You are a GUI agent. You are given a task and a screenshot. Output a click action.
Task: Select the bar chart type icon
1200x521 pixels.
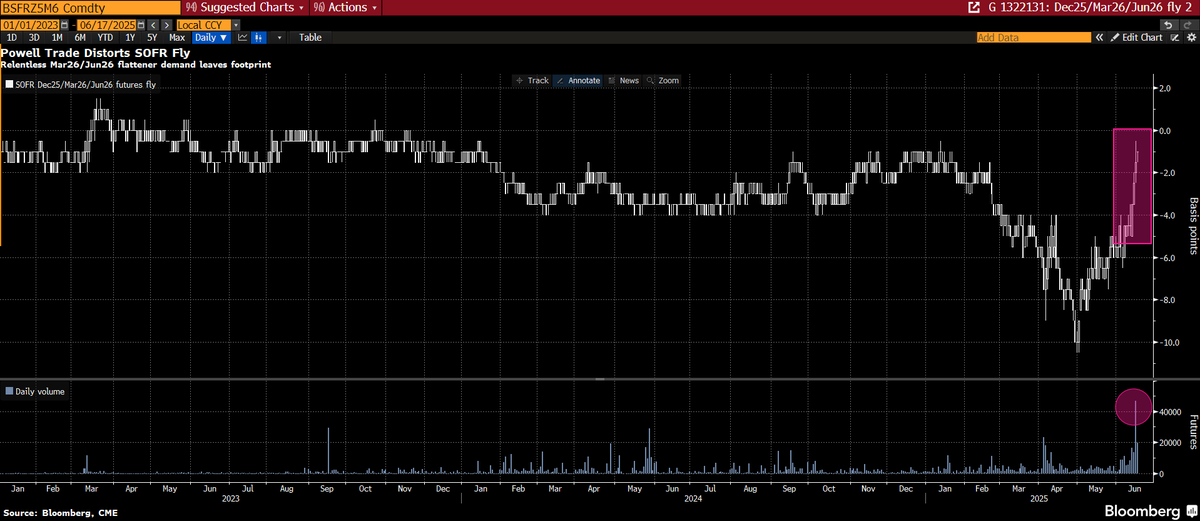(x=258, y=37)
